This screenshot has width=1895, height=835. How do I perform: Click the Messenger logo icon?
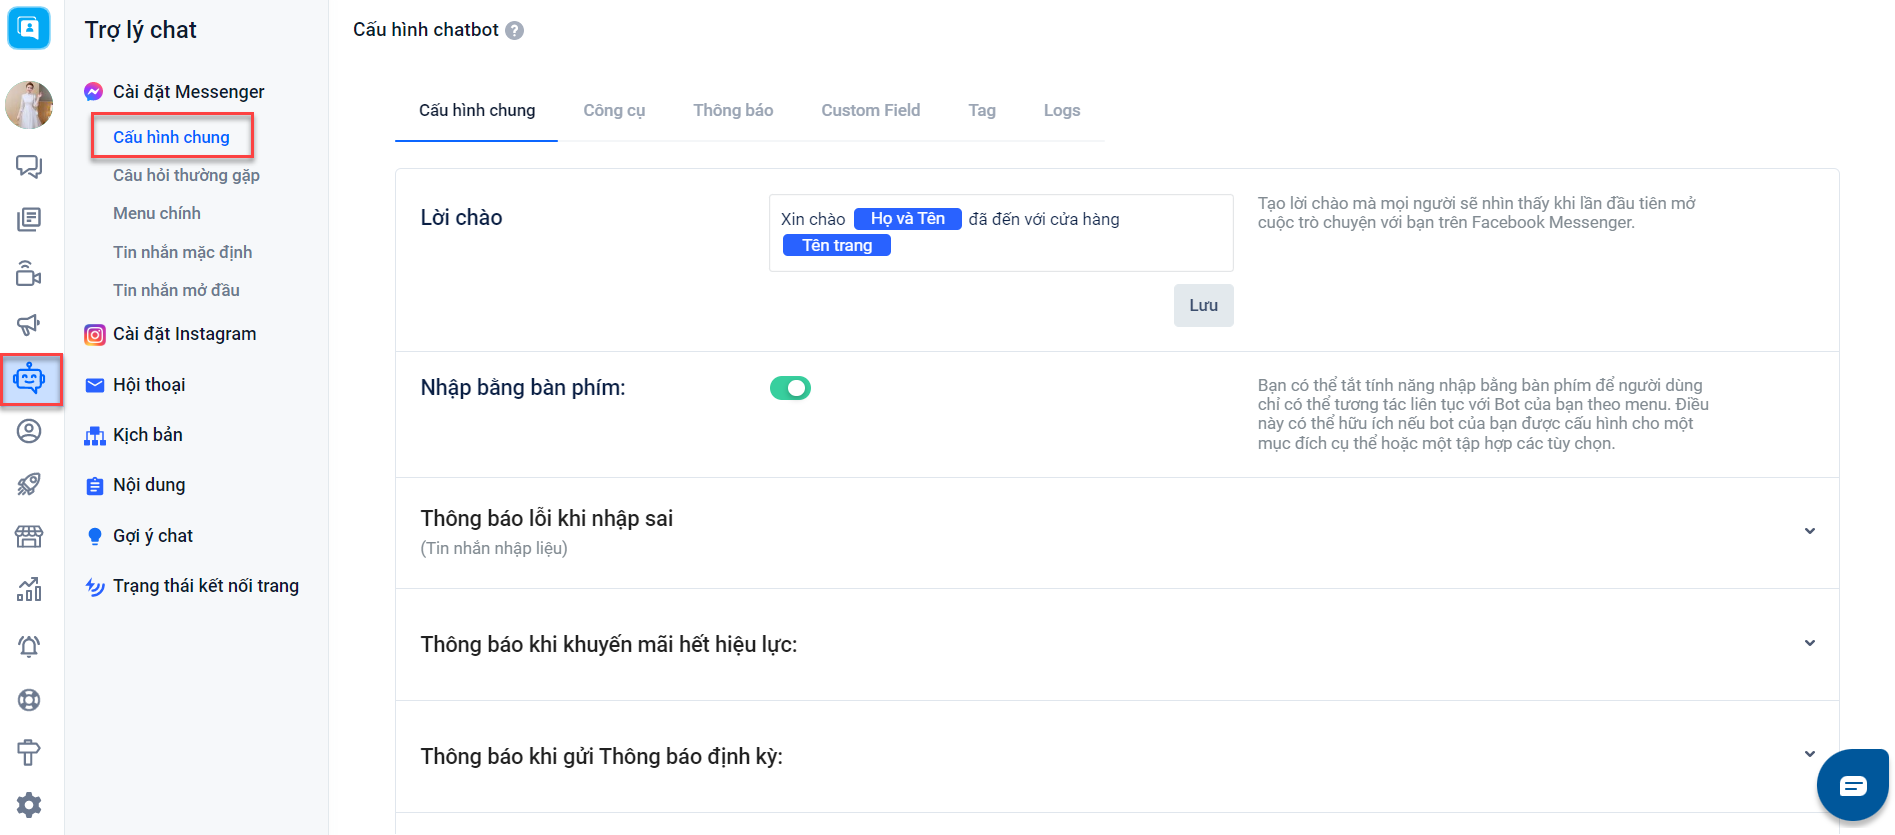point(94,92)
